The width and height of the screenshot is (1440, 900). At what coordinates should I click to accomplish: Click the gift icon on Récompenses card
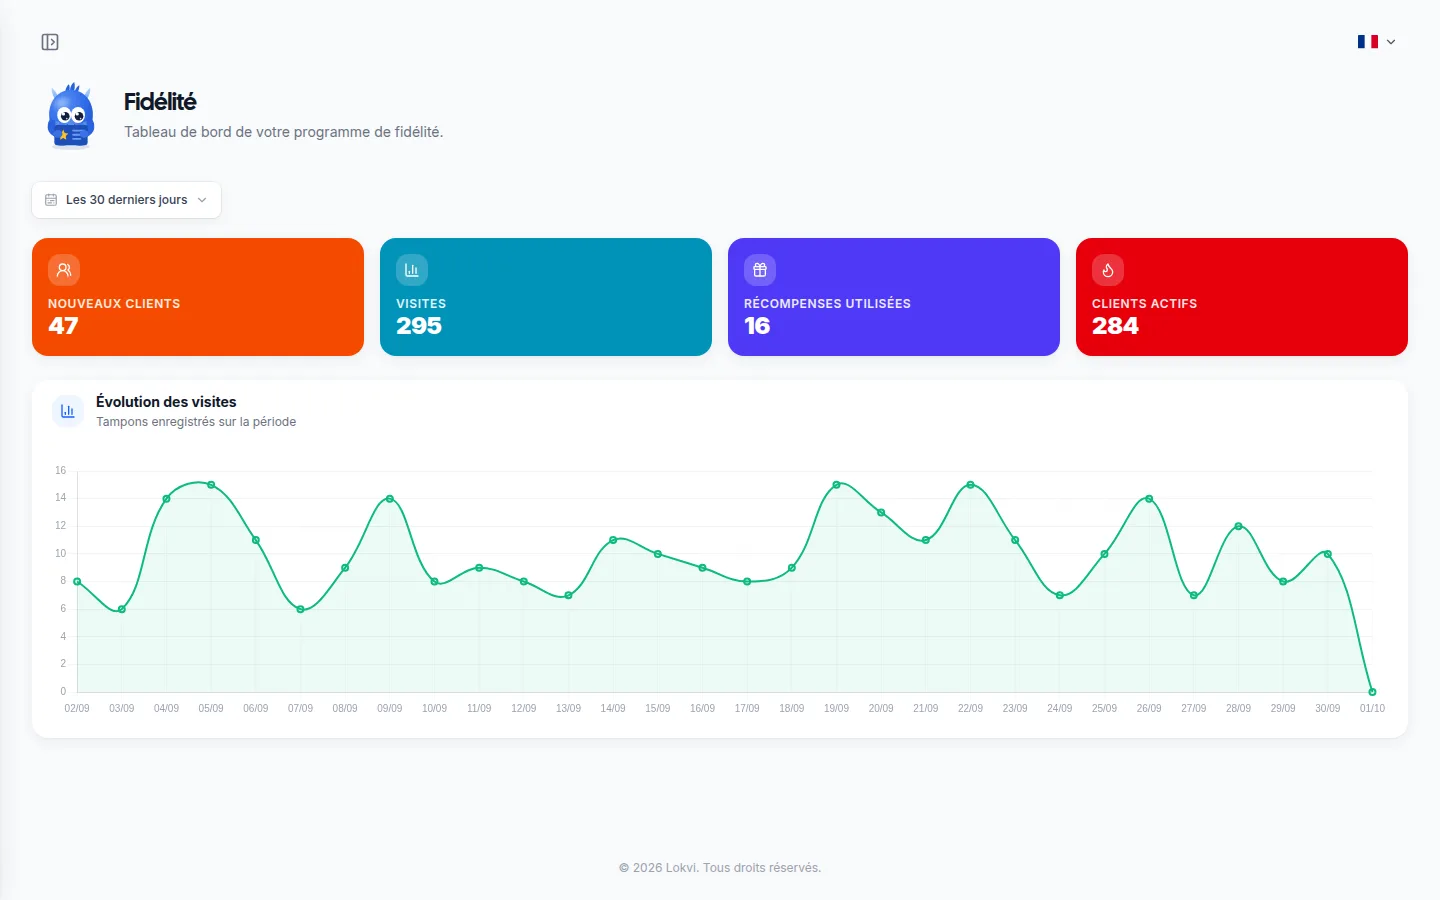[x=760, y=270]
